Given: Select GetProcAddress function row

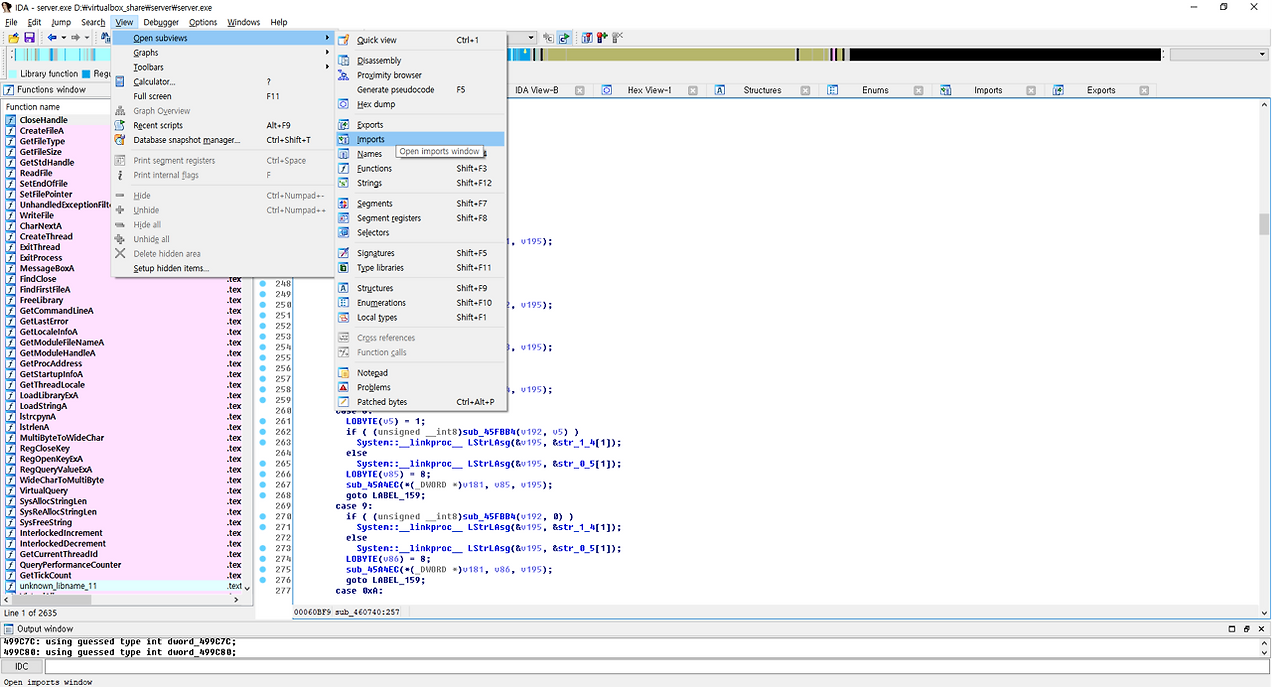Looking at the screenshot, I should [122, 364].
